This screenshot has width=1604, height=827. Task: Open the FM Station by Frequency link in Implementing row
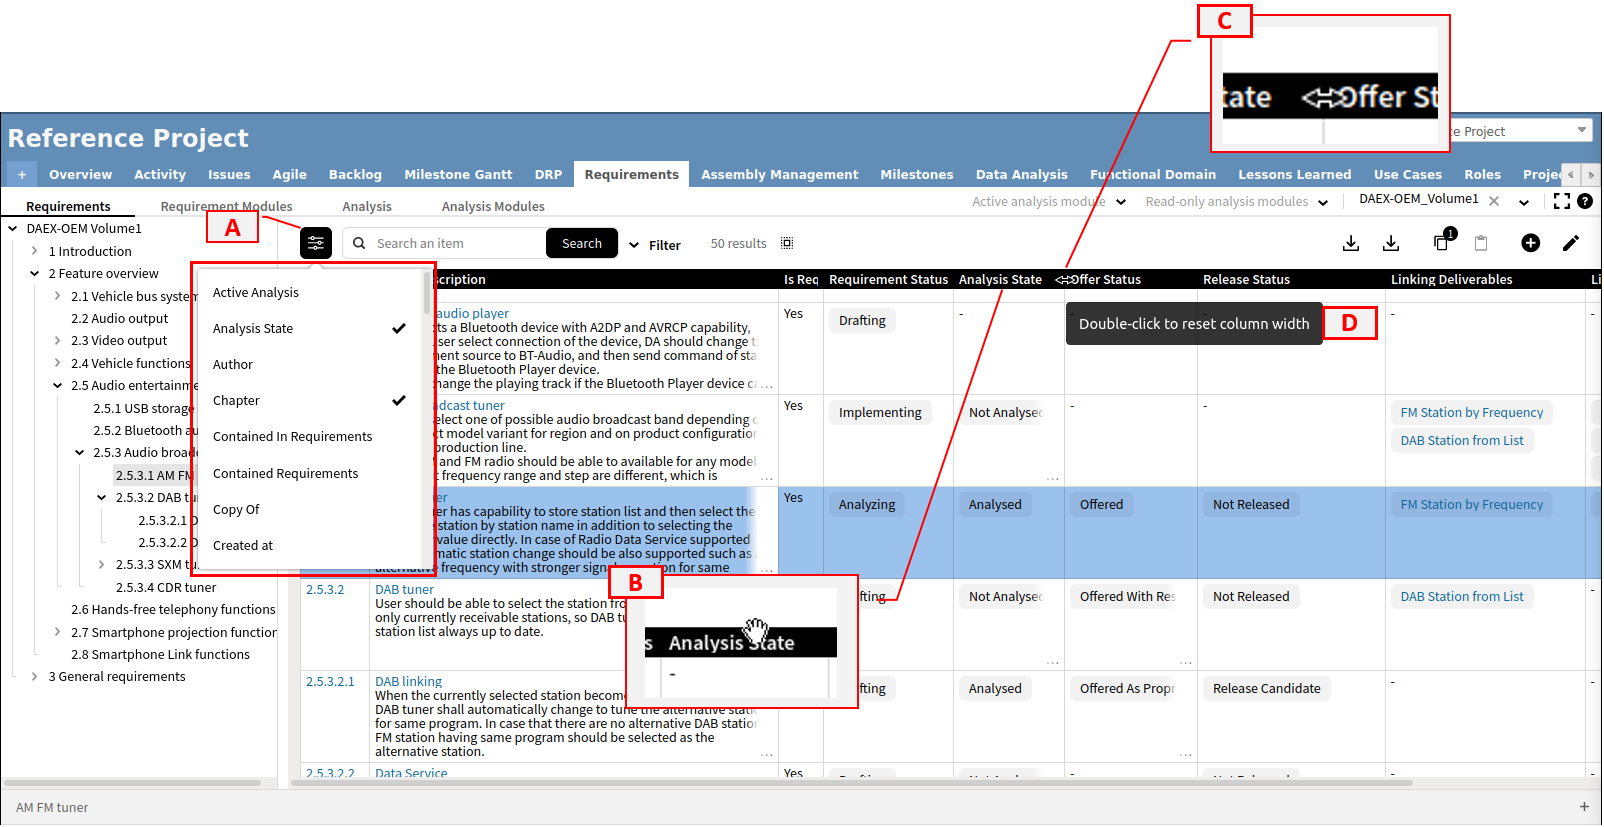[x=1471, y=412]
